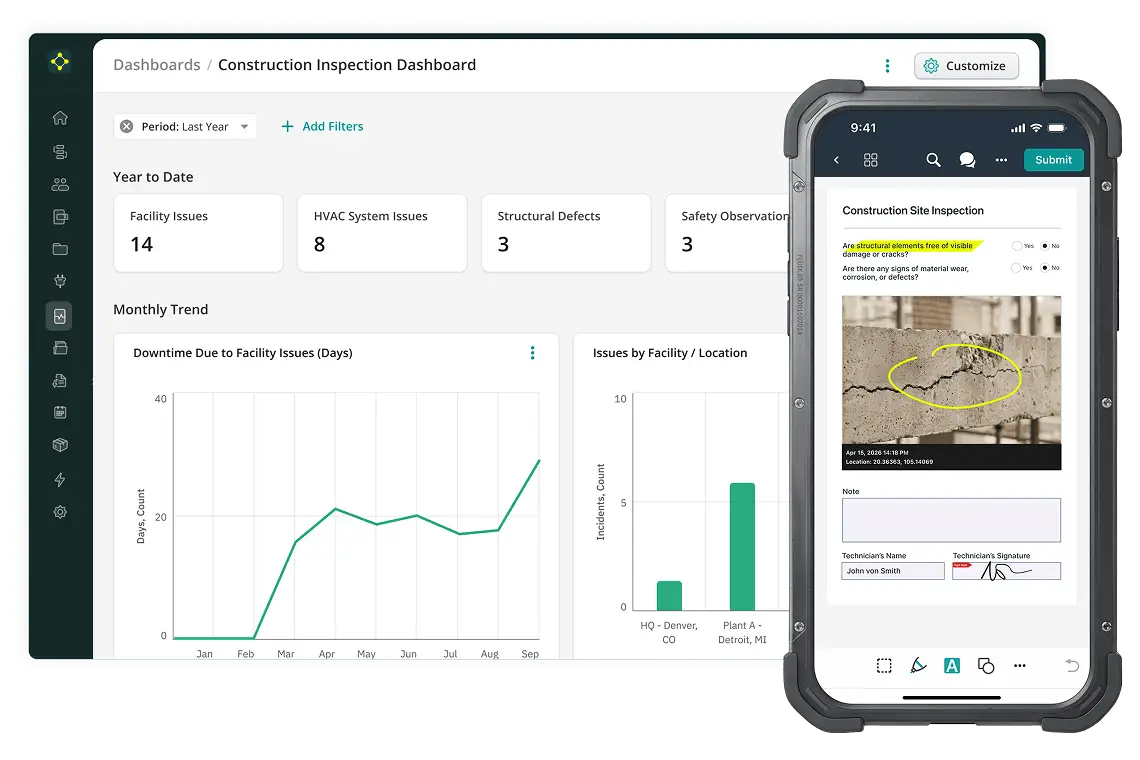Go to Dashboards breadcrumb
Image resolution: width=1140 pixels, height=760 pixels.
156,65
